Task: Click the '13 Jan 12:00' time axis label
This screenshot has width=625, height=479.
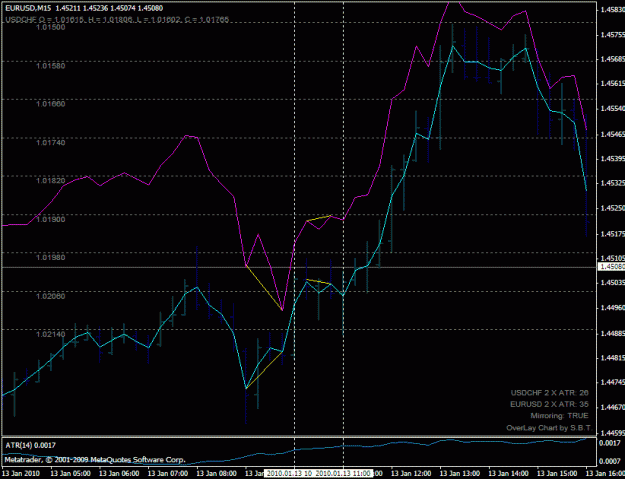Action: [x=411, y=473]
